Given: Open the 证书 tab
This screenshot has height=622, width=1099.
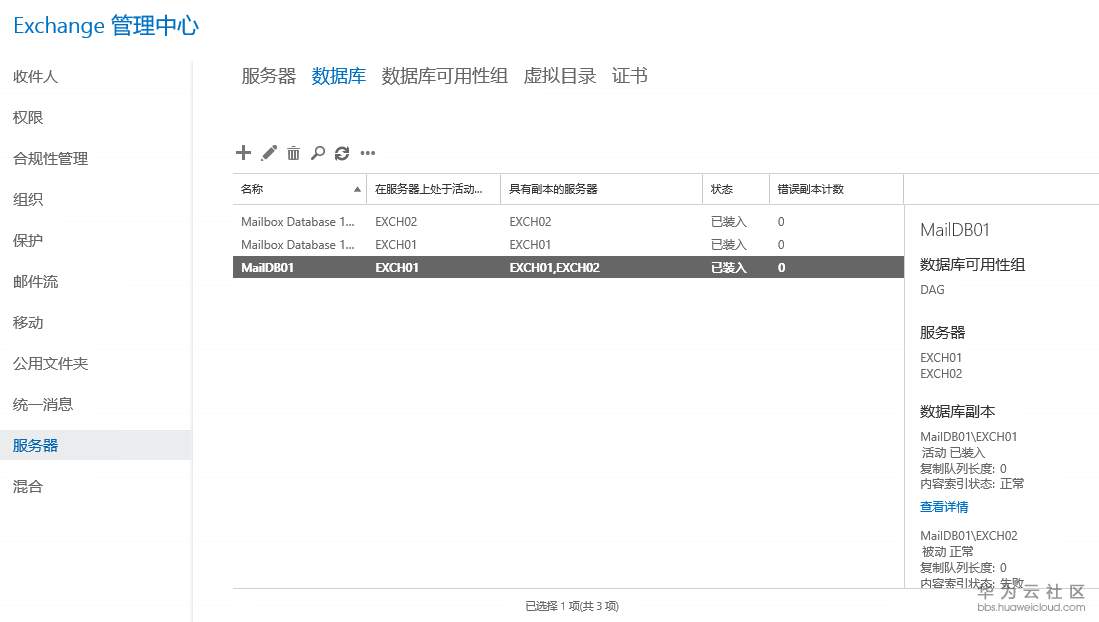Looking at the screenshot, I should (629, 75).
